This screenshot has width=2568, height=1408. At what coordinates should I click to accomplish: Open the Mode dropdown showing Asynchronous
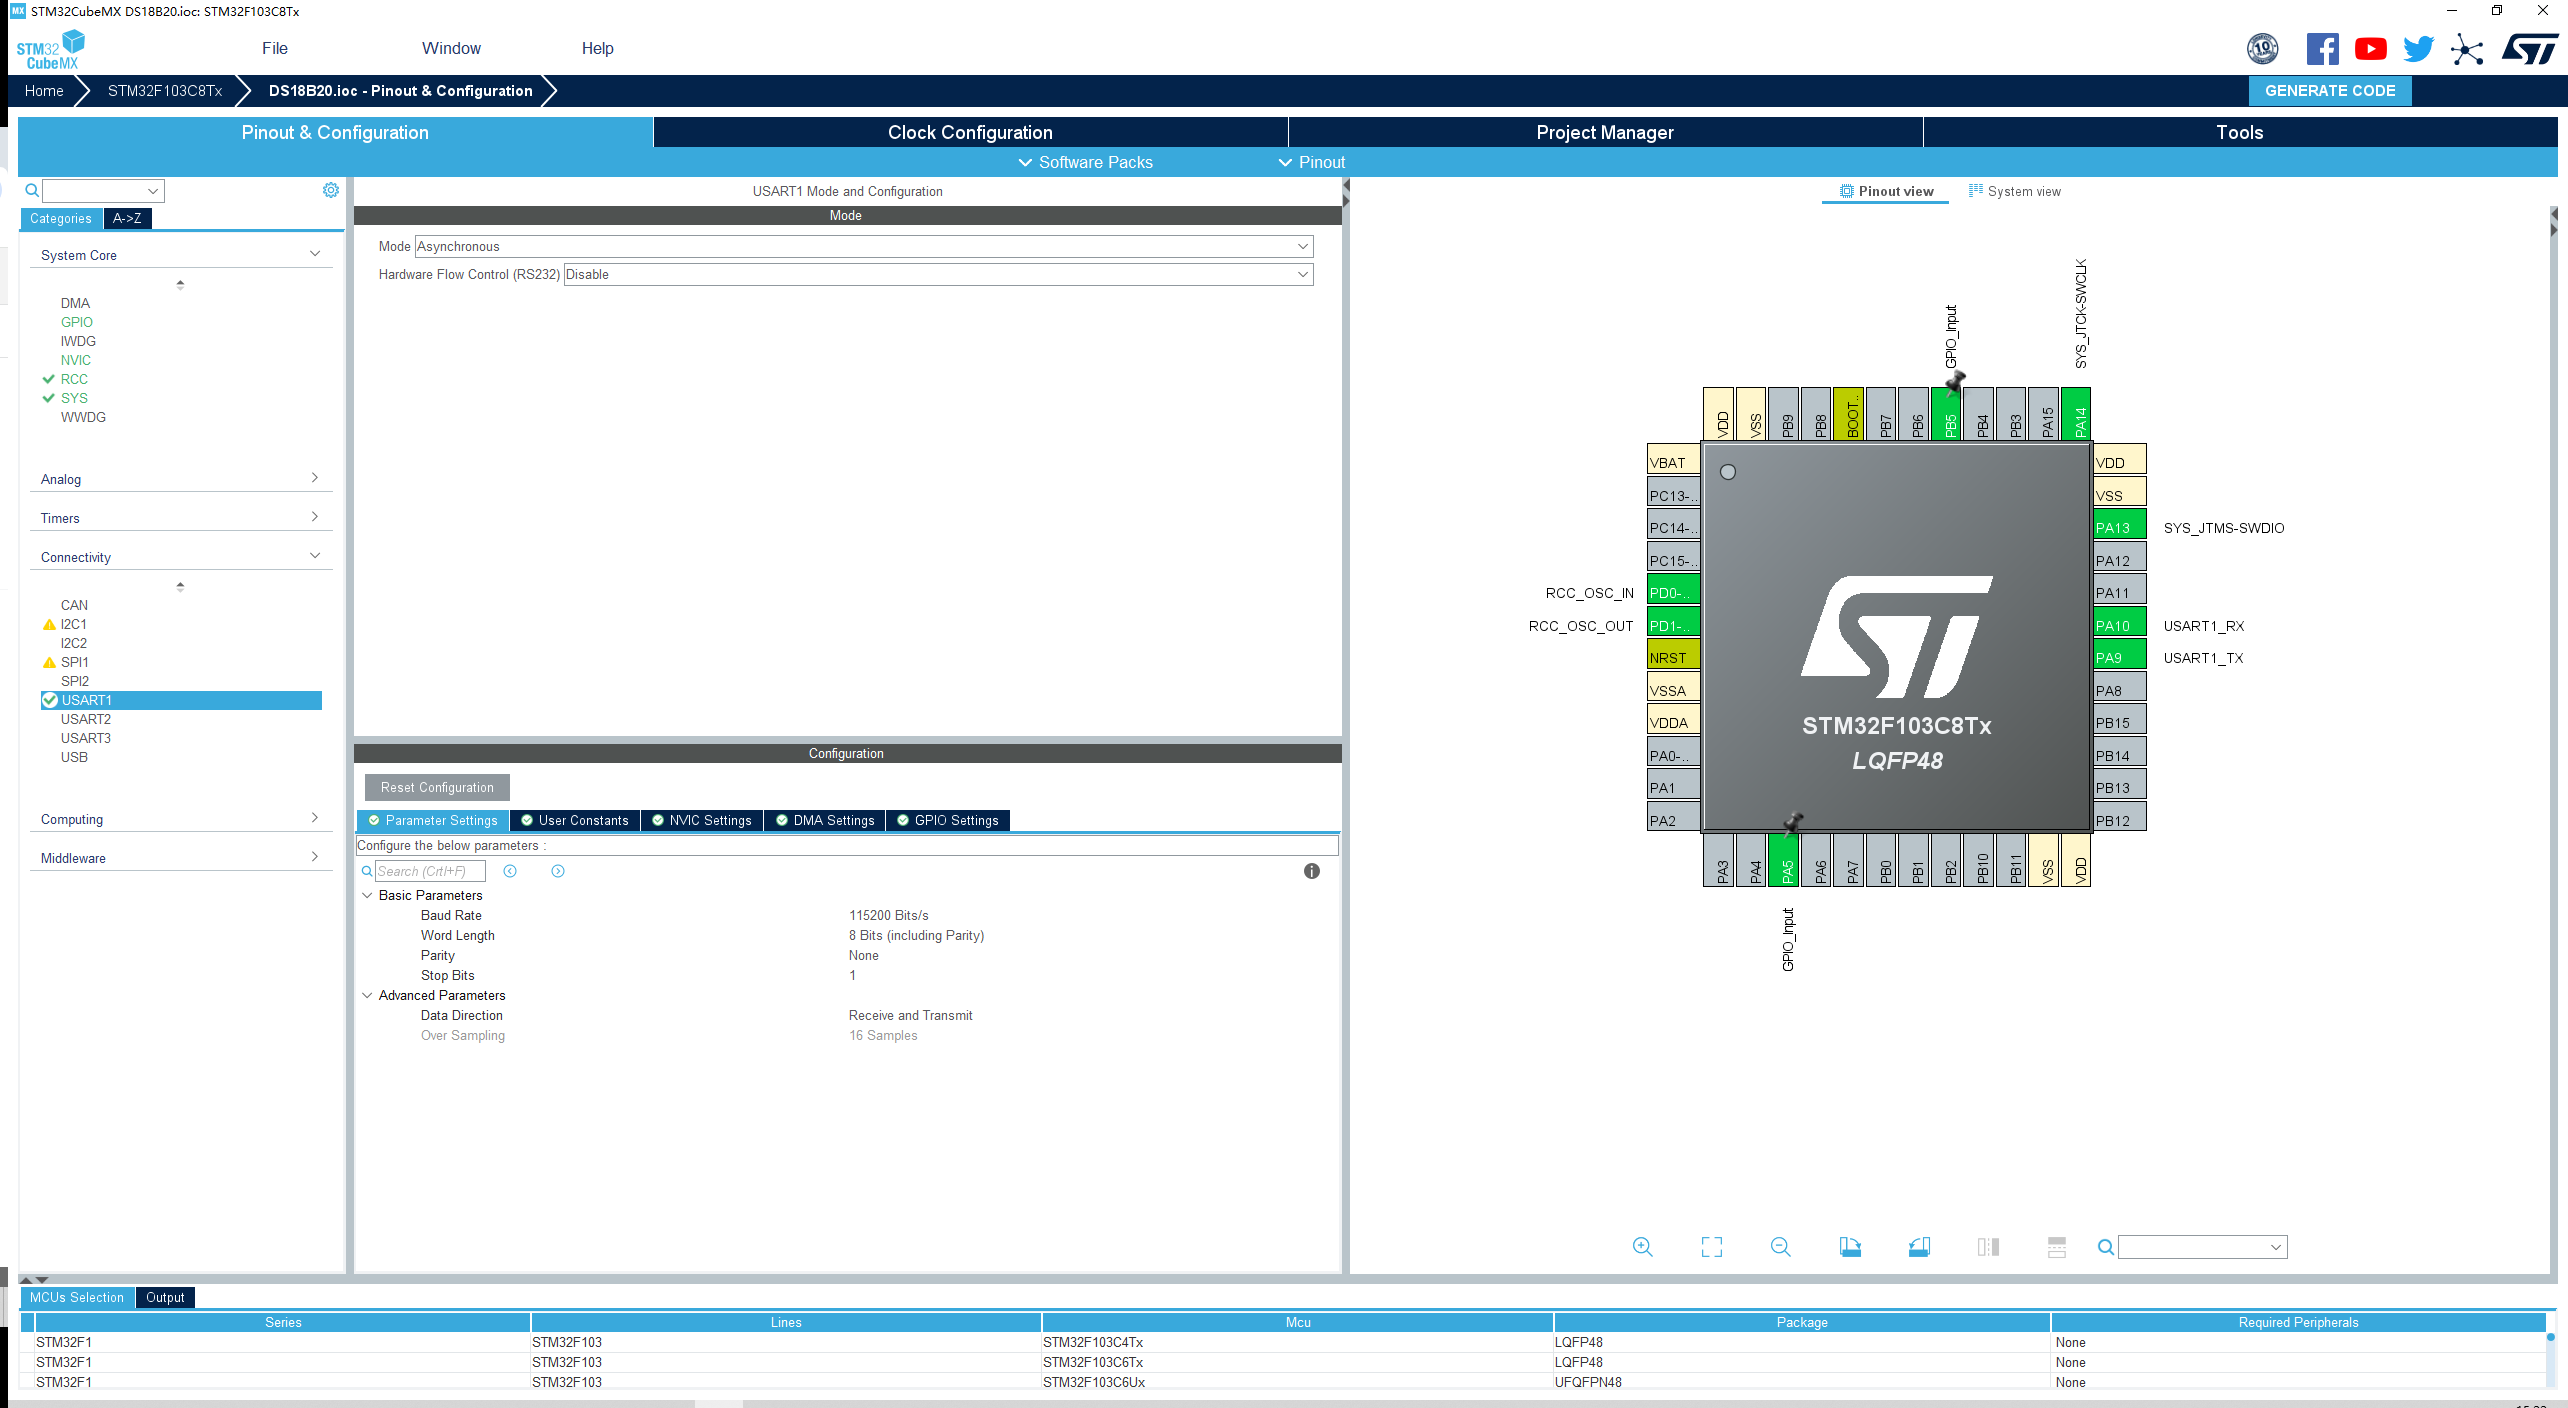[x=1302, y=246]
